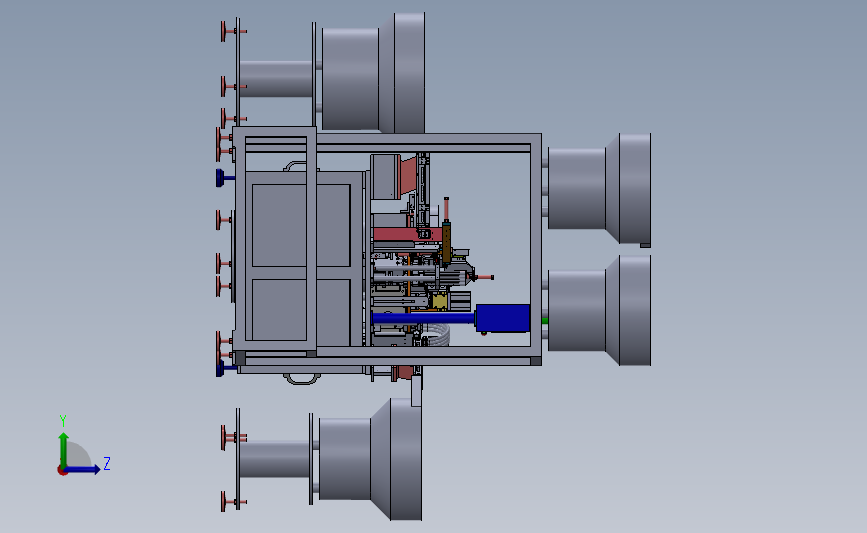Click the green Y axis arrow of the triad
The height and width of the screenshot is (533, 867).
coord(64,450)
